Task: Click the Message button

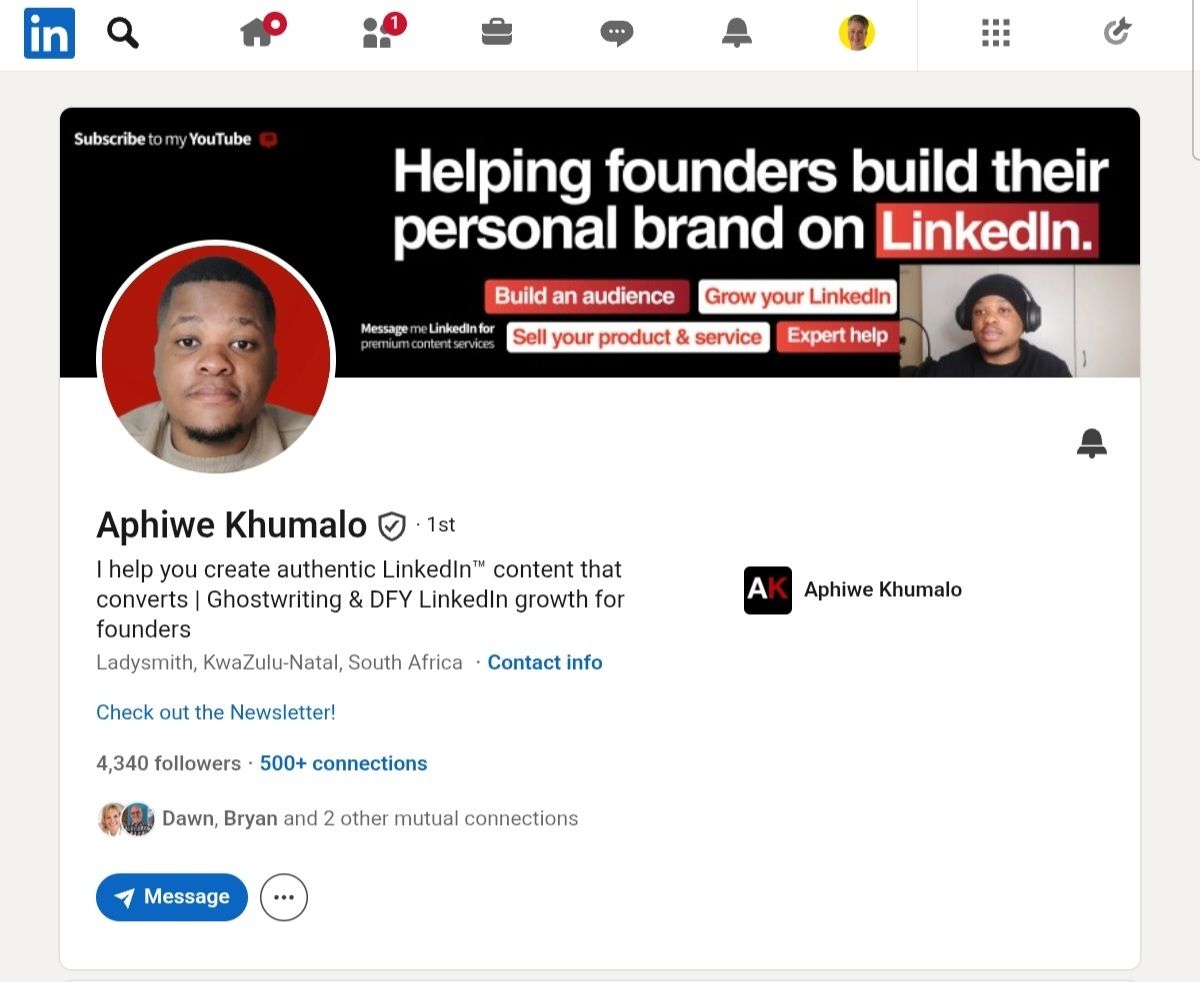Action: pos(172,897)
